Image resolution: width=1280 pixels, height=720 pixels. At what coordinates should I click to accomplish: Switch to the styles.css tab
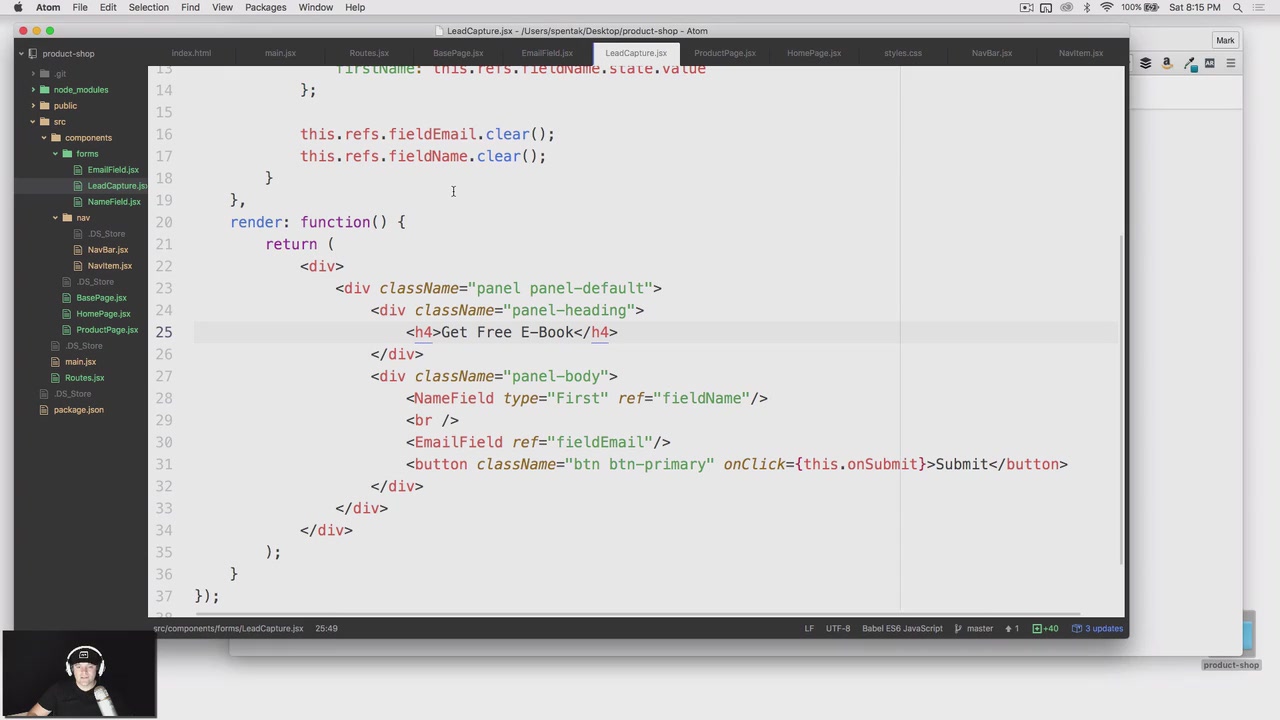903,53
